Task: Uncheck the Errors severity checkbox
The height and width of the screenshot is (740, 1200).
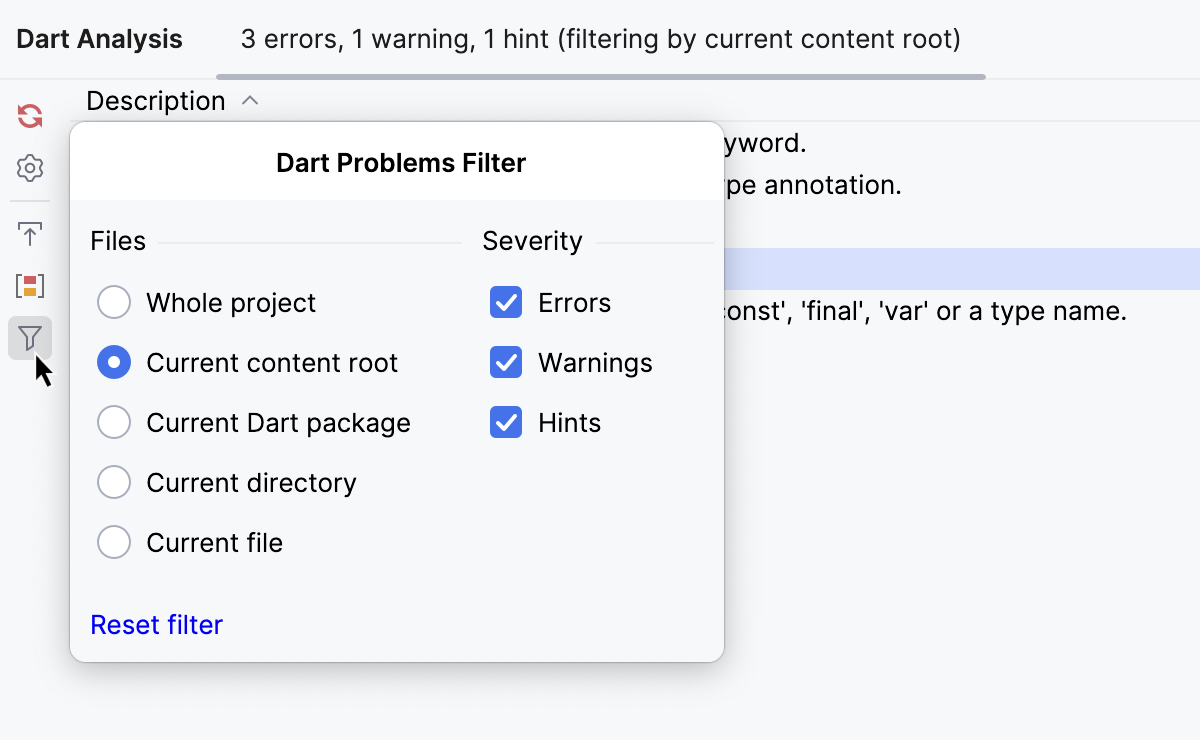Action: coord(506,302)
